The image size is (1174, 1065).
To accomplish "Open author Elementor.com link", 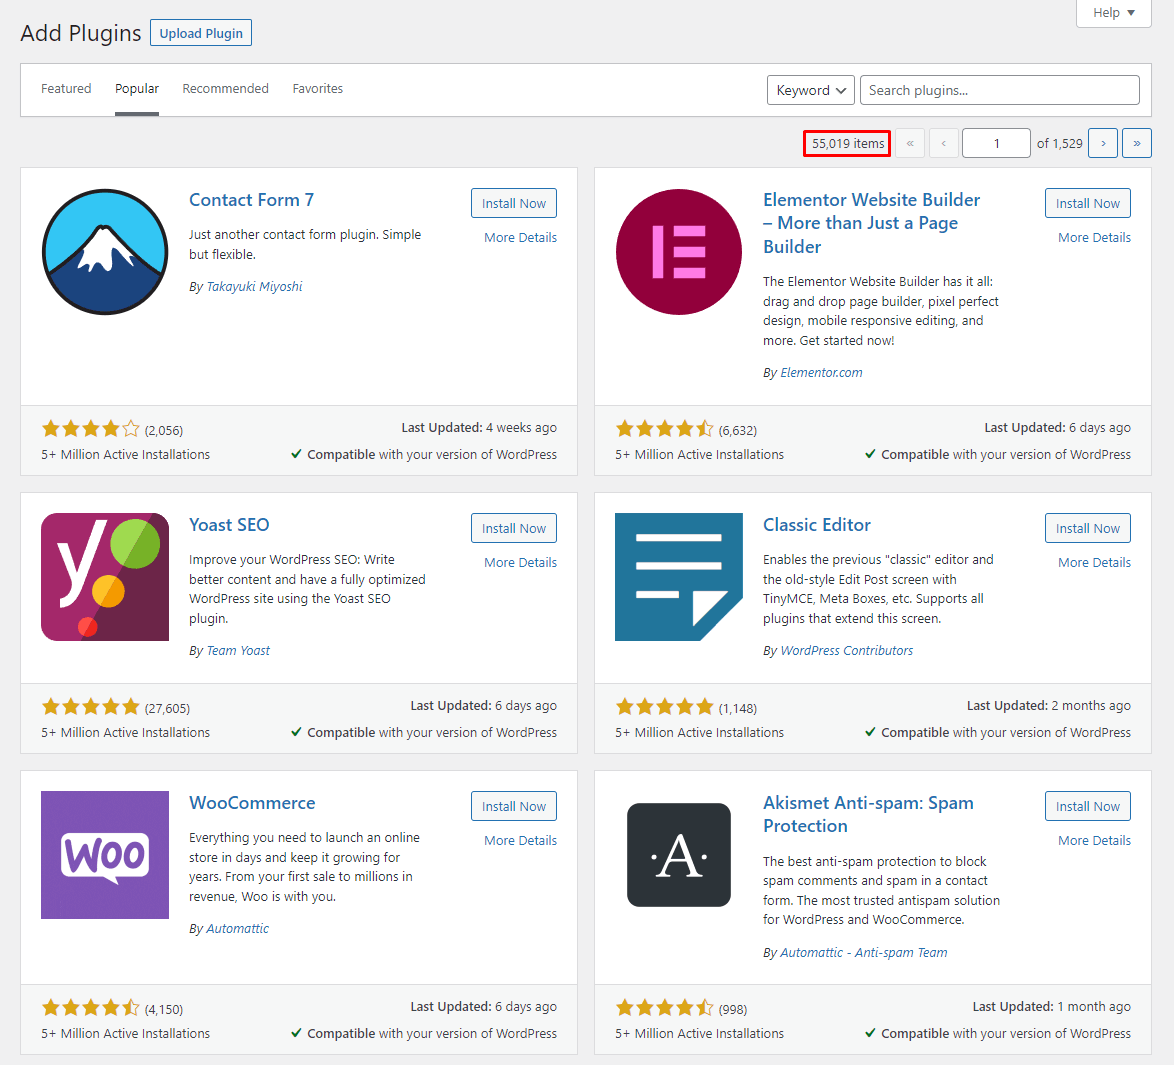I will [x=821, y=372].
